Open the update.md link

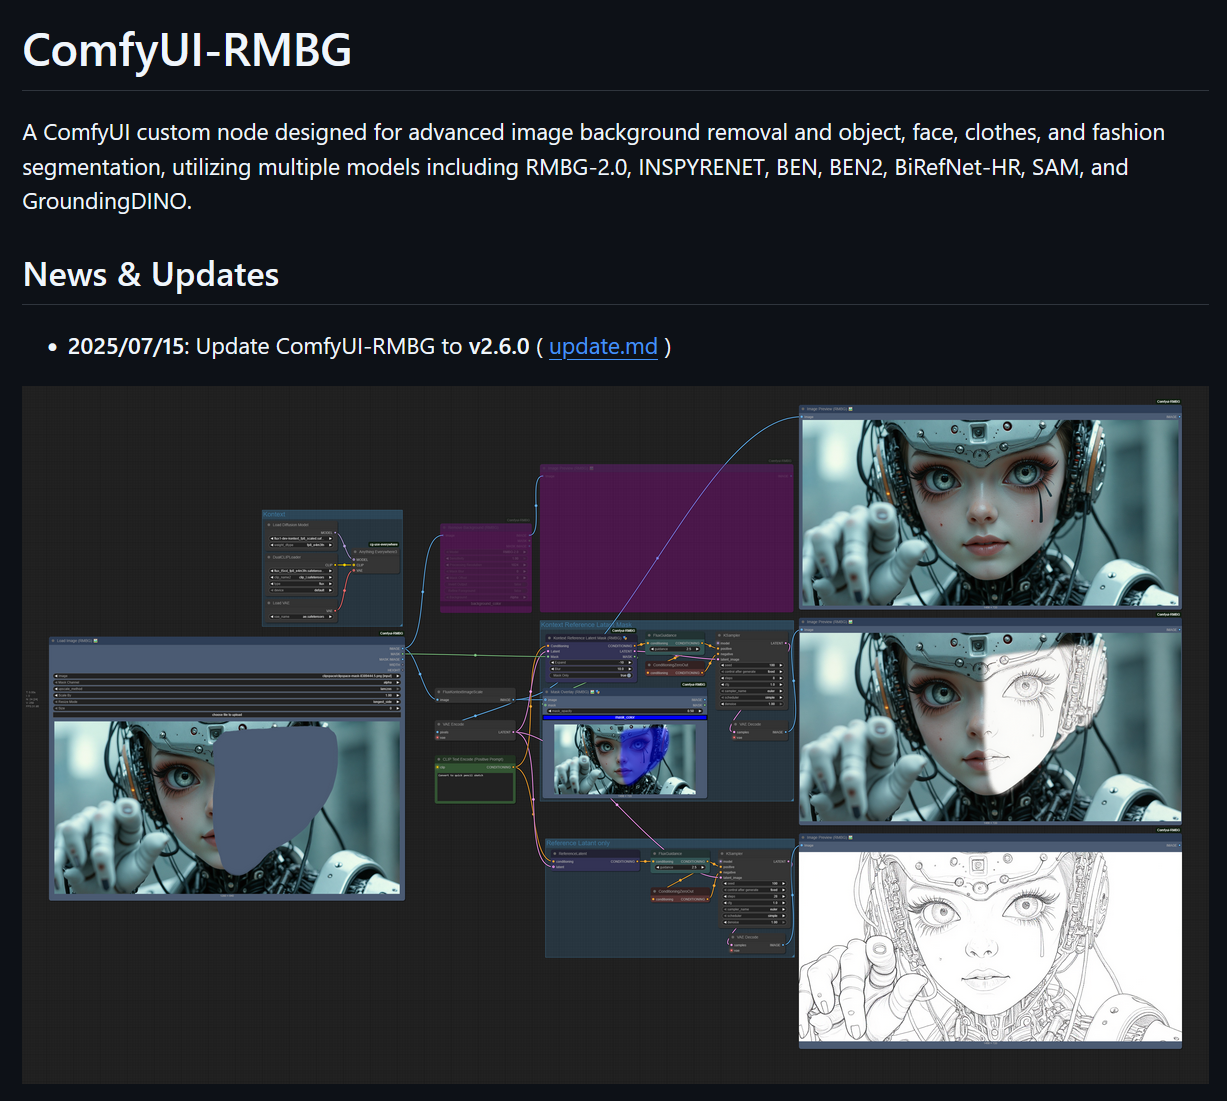pos(603,347)
